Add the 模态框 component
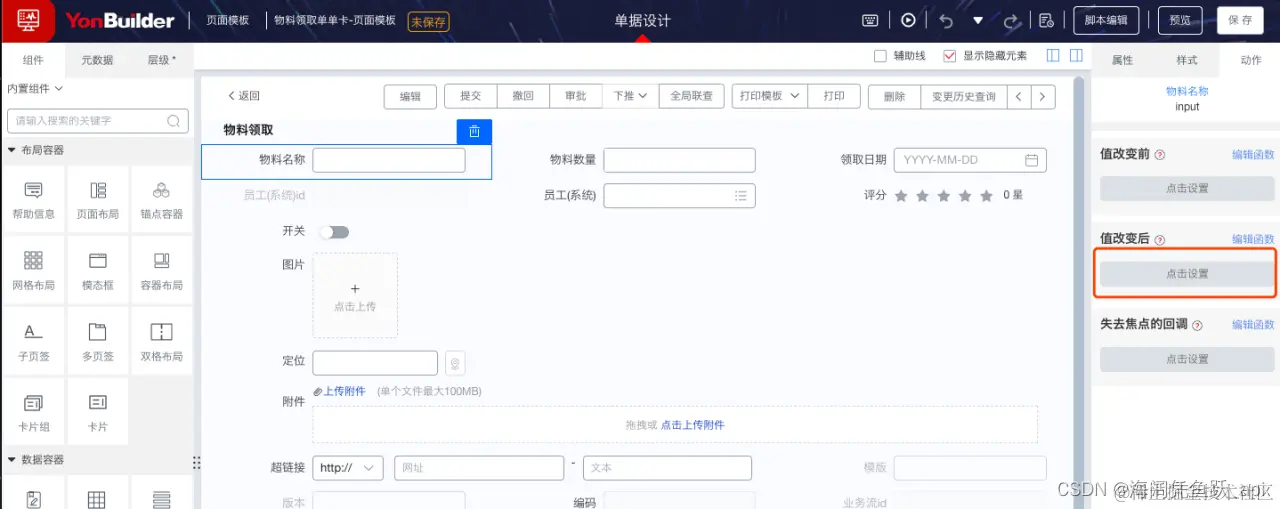 point(97,270)
